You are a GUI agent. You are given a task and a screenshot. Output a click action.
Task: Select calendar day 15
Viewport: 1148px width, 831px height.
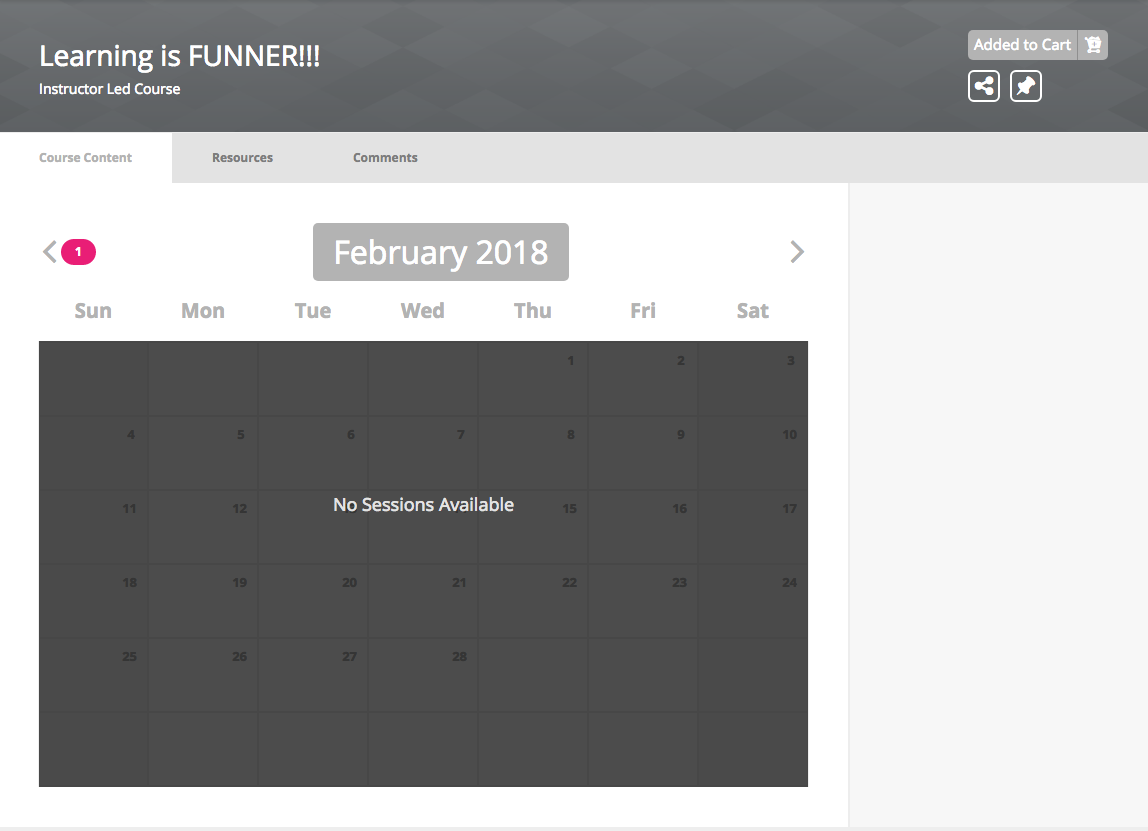coord(533,526)
